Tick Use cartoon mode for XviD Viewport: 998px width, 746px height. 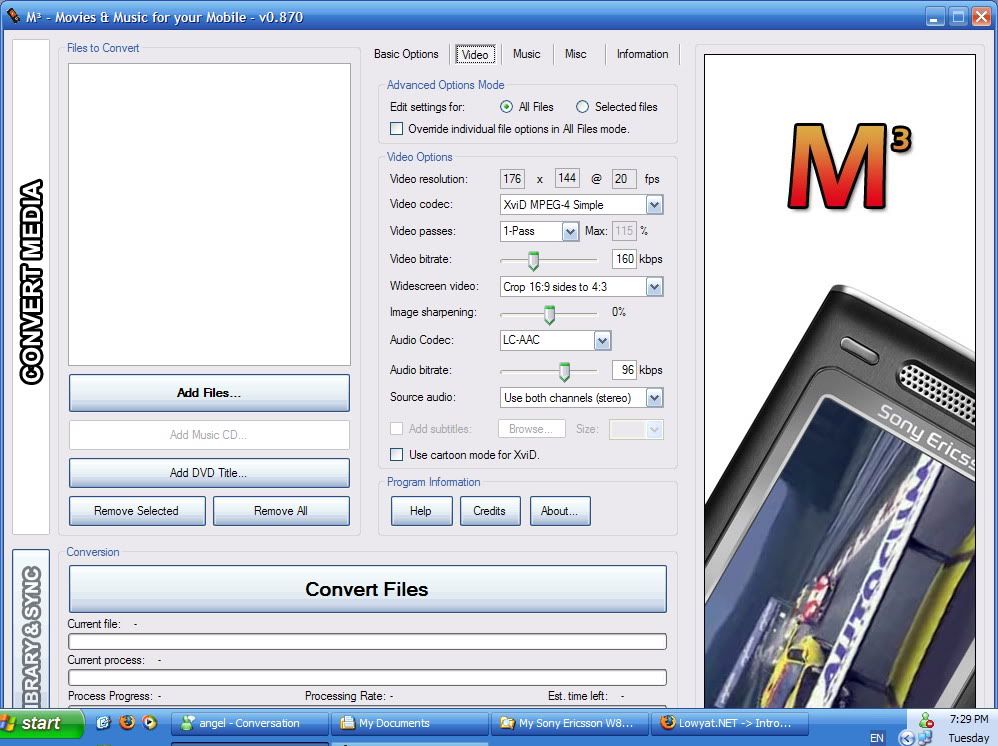(397, 455)
